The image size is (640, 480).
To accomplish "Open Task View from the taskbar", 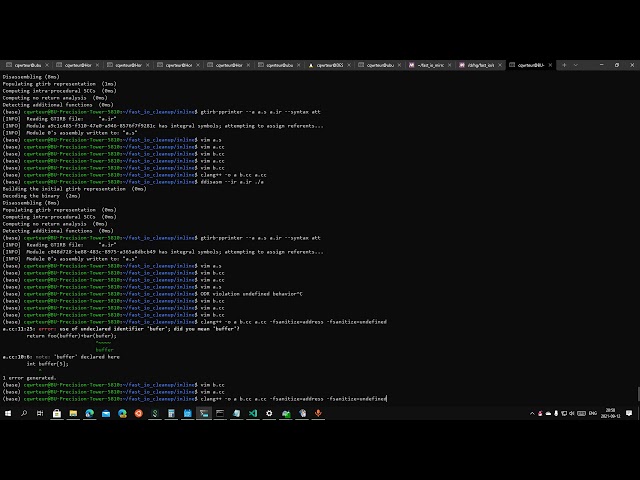I will (x=40, y=413).
